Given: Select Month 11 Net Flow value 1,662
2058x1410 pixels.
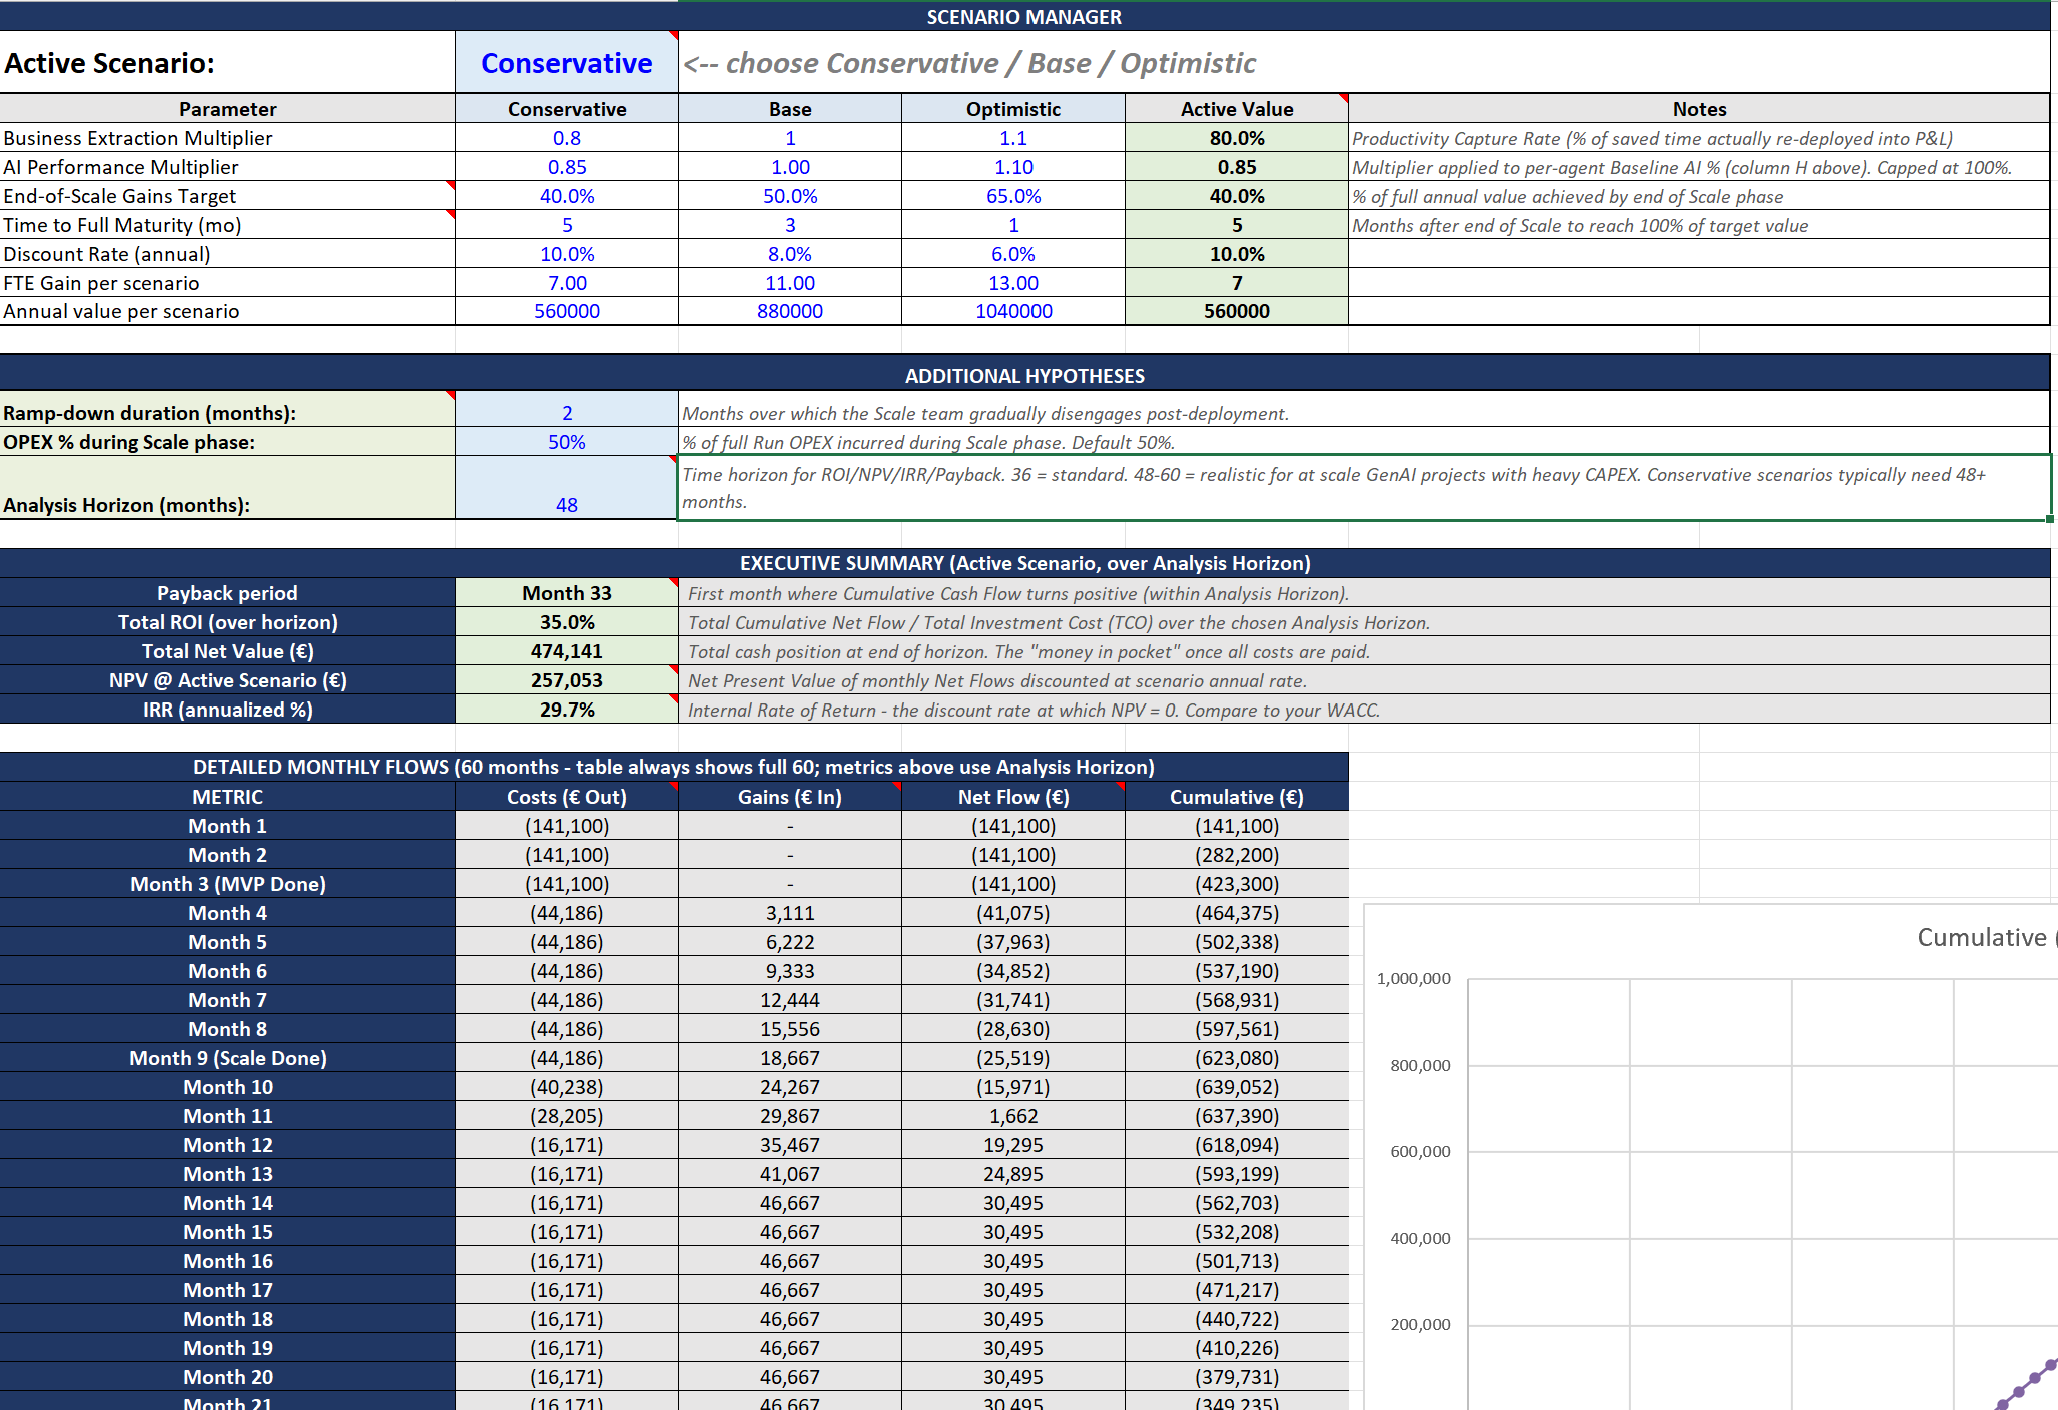Looking at the screenshot, I should [x=1013, y=1116].
